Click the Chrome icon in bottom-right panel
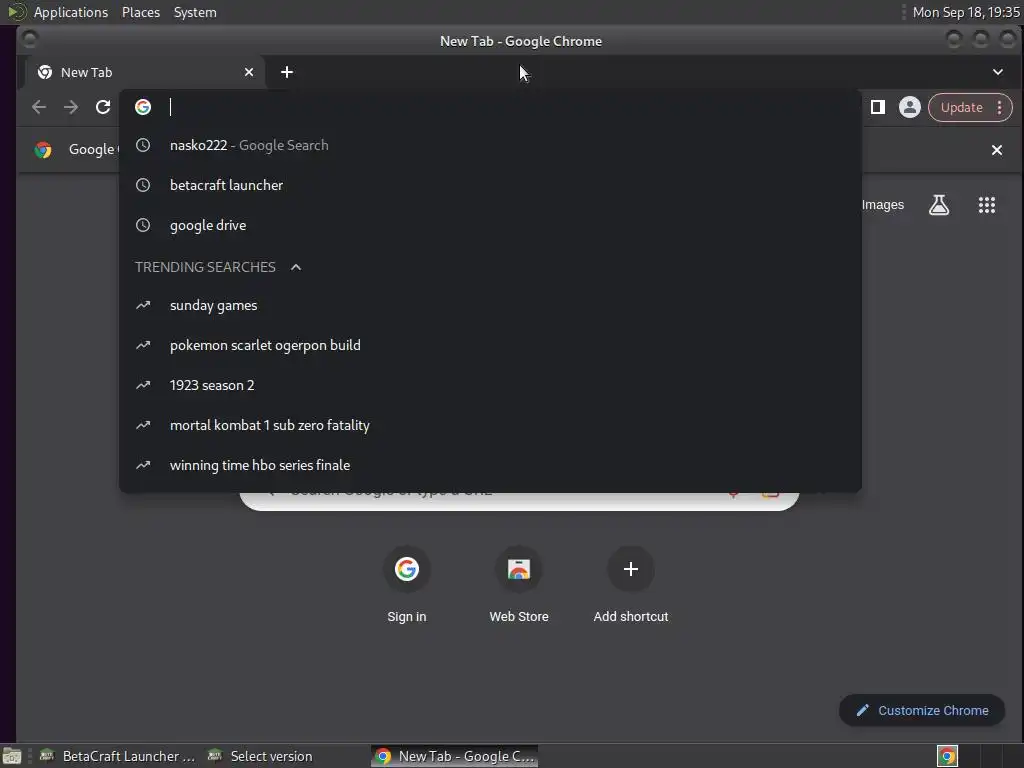This screenshot has width=1024, height=768. (947, 756)
